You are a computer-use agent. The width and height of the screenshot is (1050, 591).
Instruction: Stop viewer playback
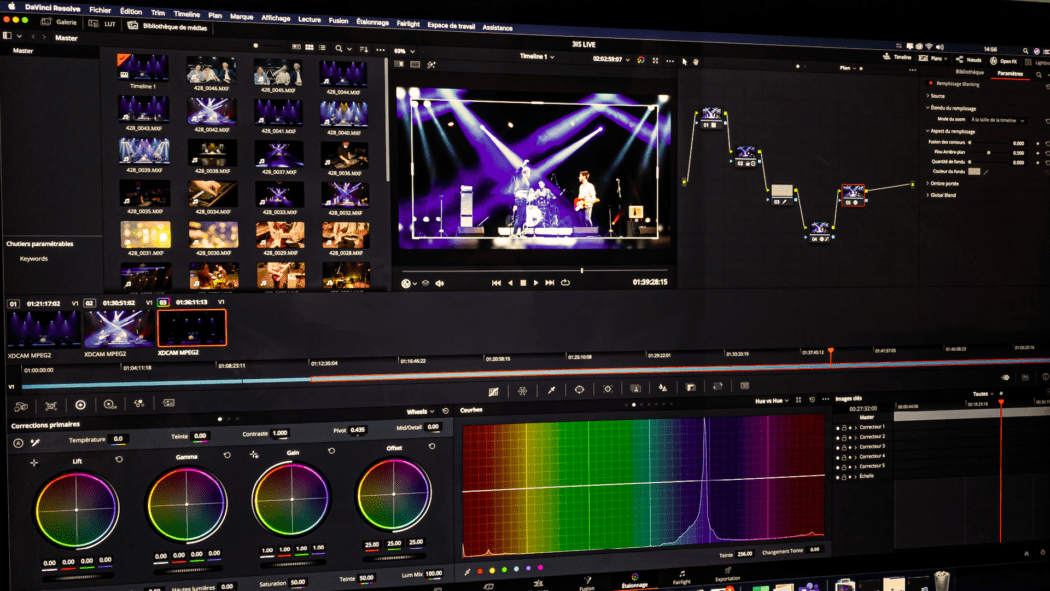coord(523,283)
